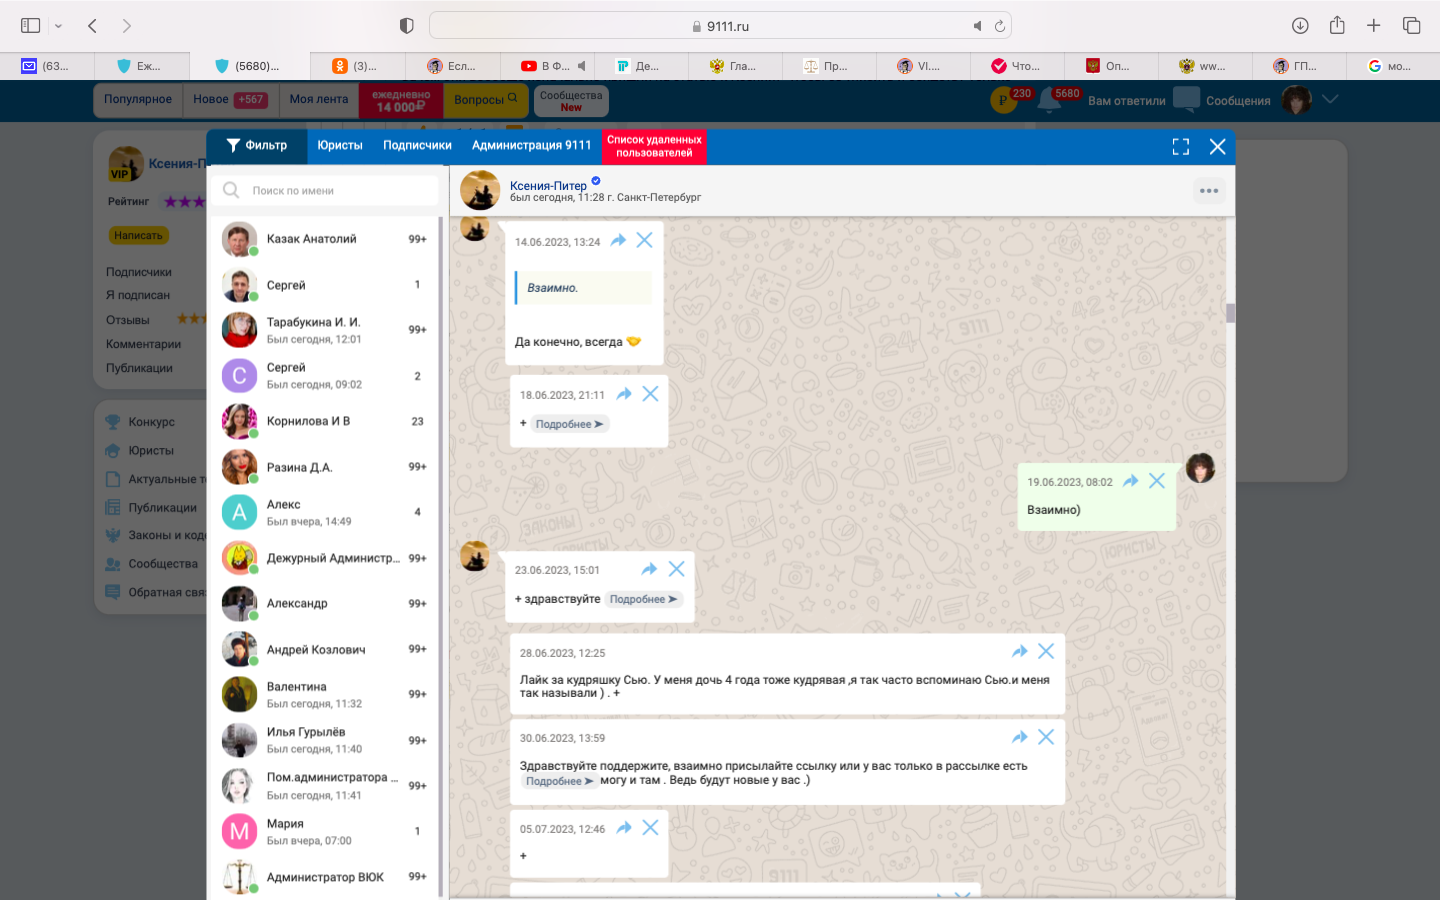
Task: Open the three-dots menu for Ксения-Питер chat
Action: click(x=1209, y=191)
